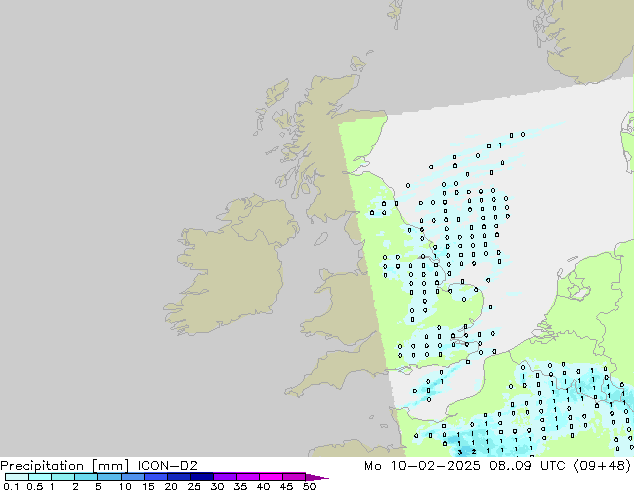Click the 'Mo 10-02-2025' date text
Viewport: 634px width, 490px height.
[422, 466]
